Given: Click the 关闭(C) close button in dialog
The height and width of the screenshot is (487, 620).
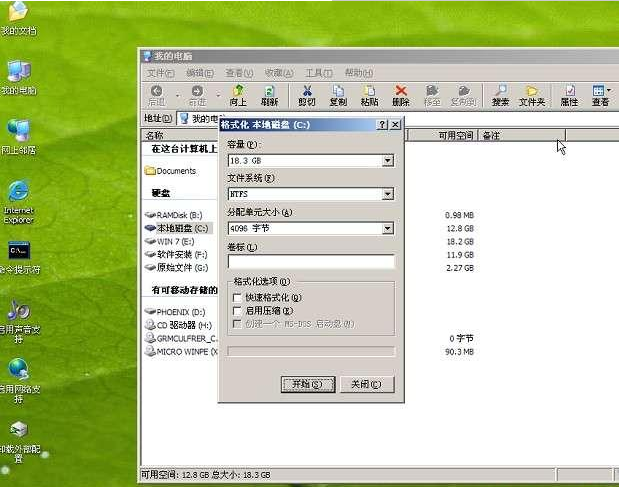Looking at the screenshot, I should click(366, 384).
